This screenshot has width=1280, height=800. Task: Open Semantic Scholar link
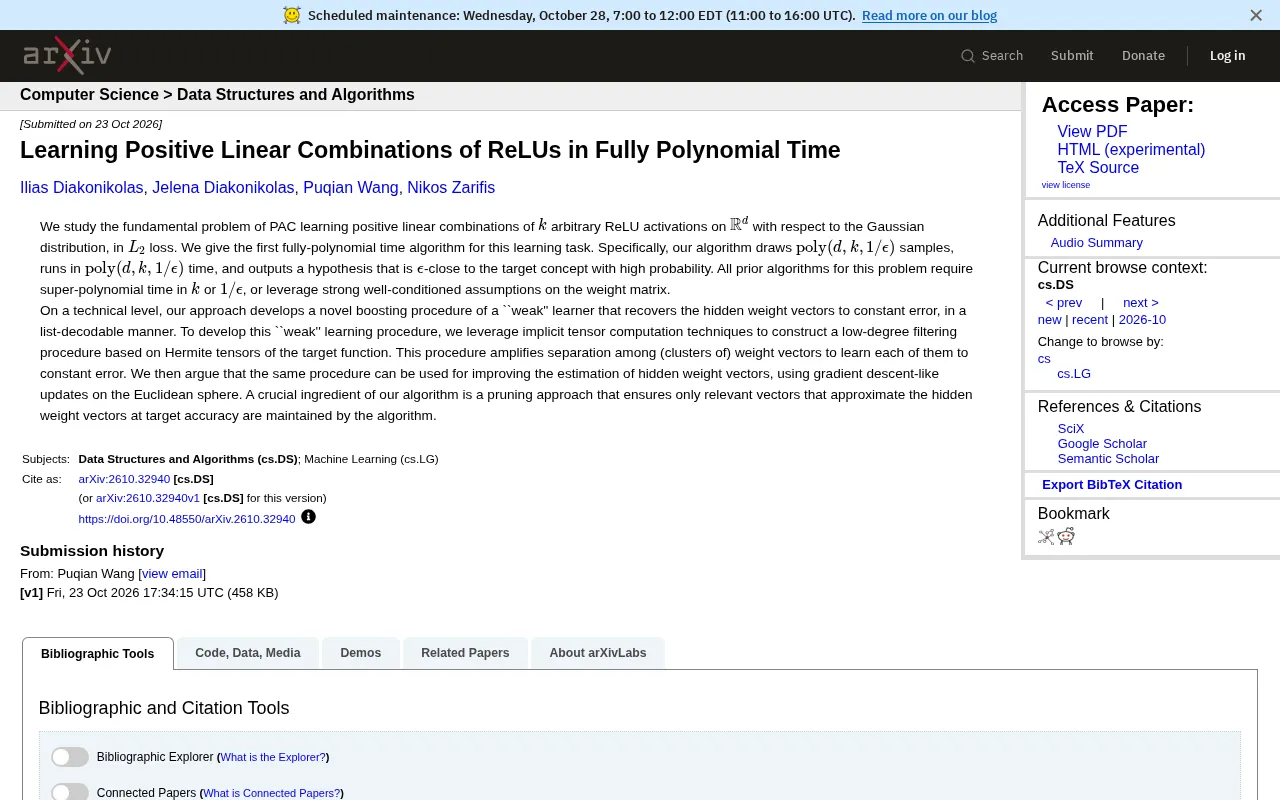(1108, 459)
